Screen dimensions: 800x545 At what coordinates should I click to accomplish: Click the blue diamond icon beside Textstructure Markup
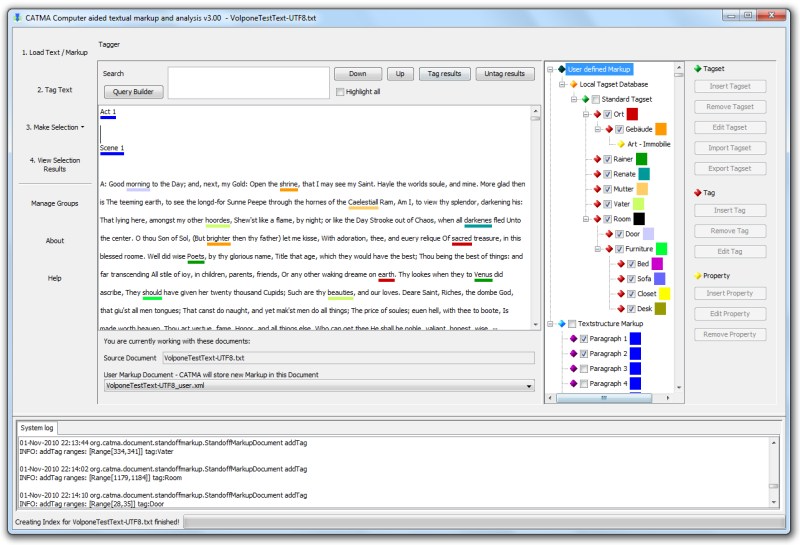coord(562,324)
